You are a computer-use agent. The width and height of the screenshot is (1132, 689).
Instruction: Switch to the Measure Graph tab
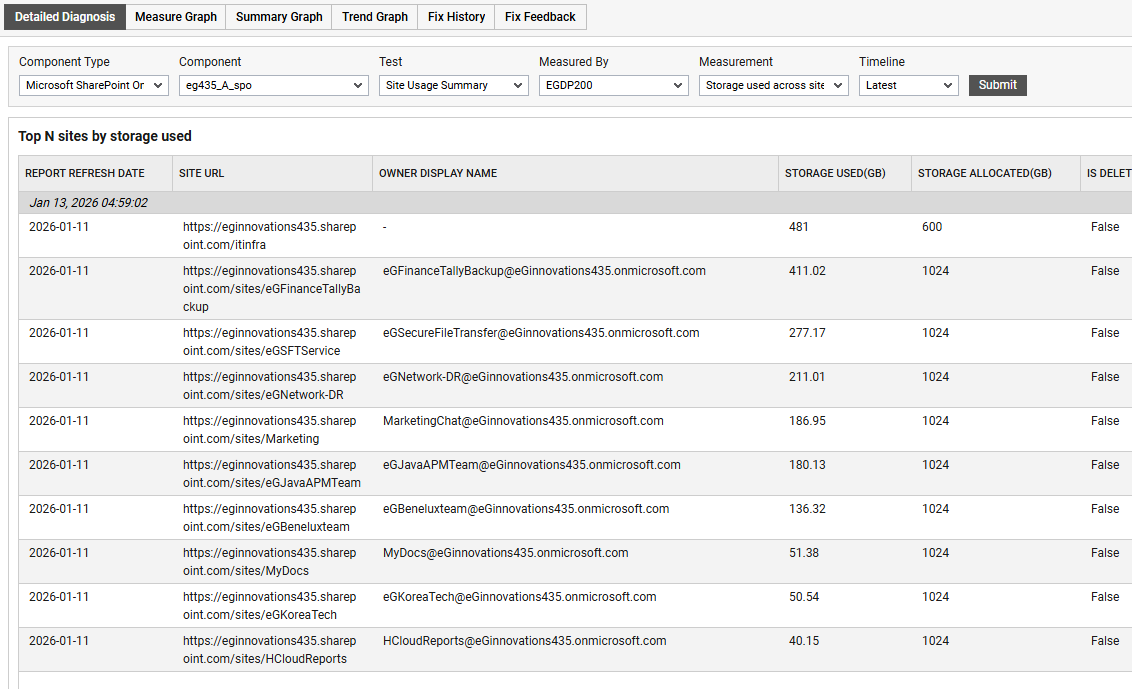coord(175,17)
